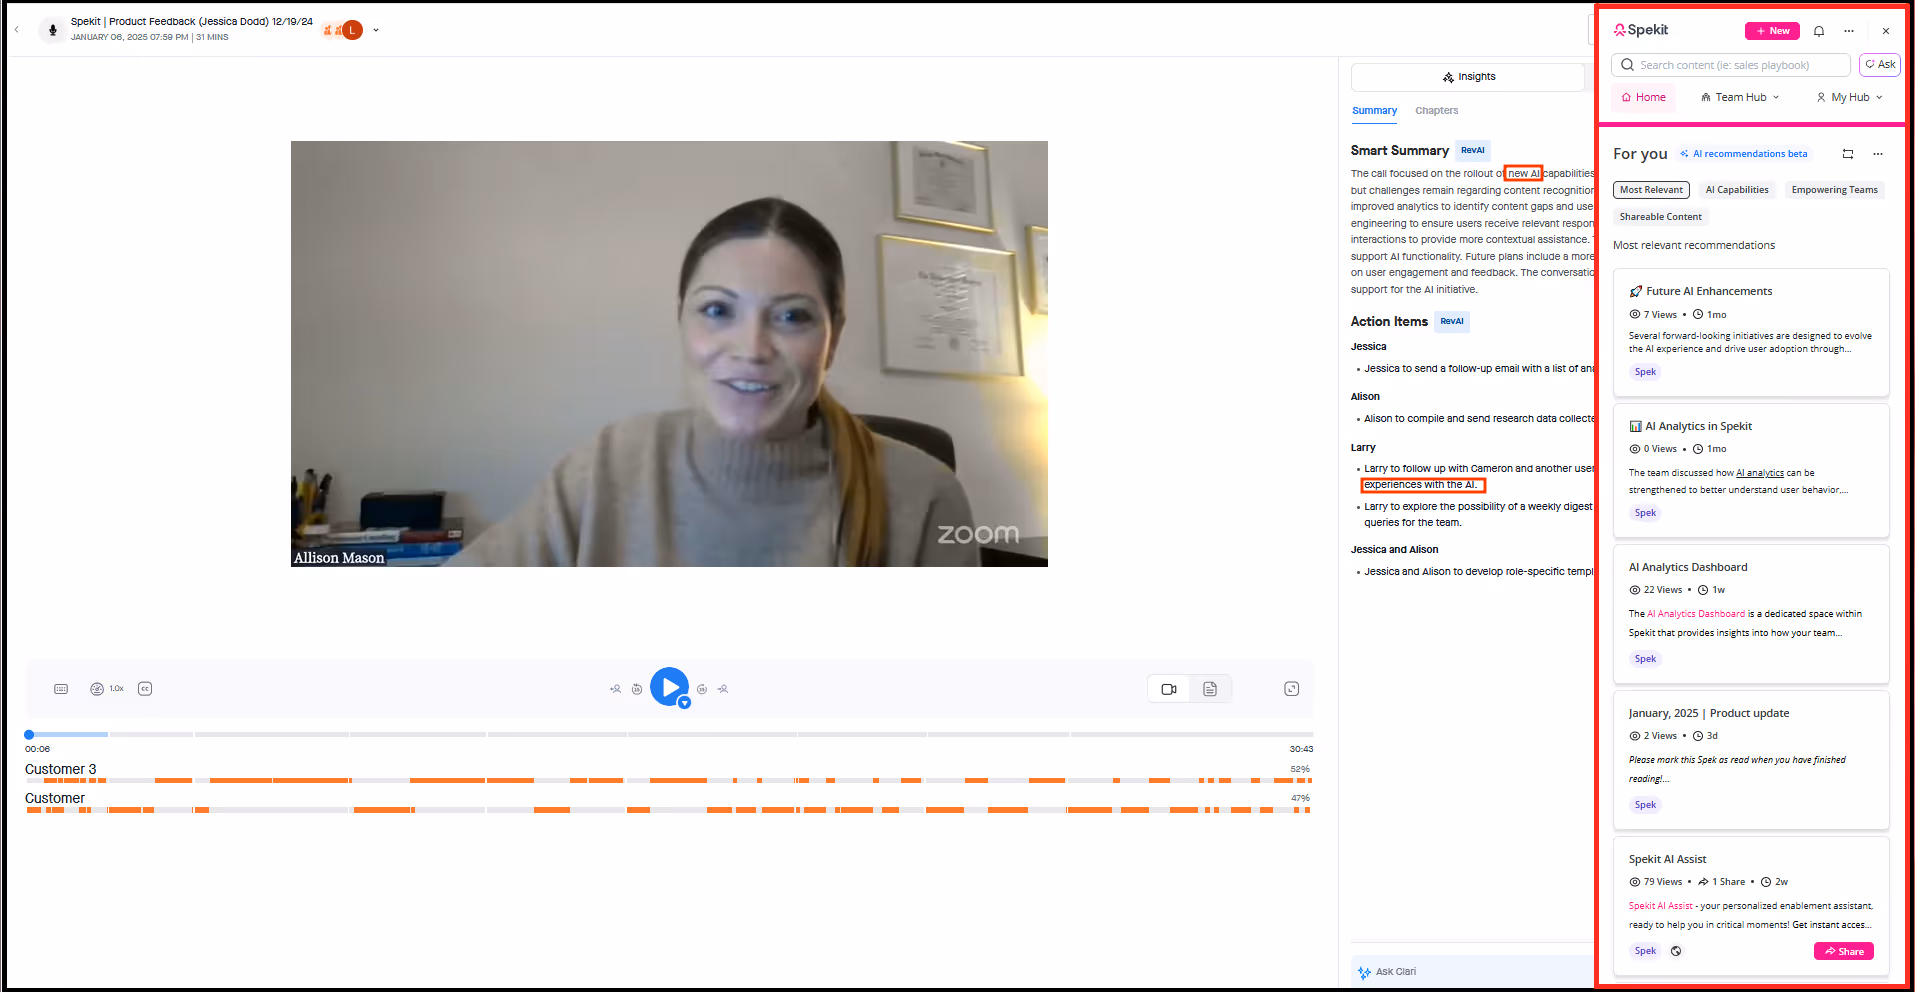
Task: Open Spekit notifications bell
Action: coord(1819,31)
